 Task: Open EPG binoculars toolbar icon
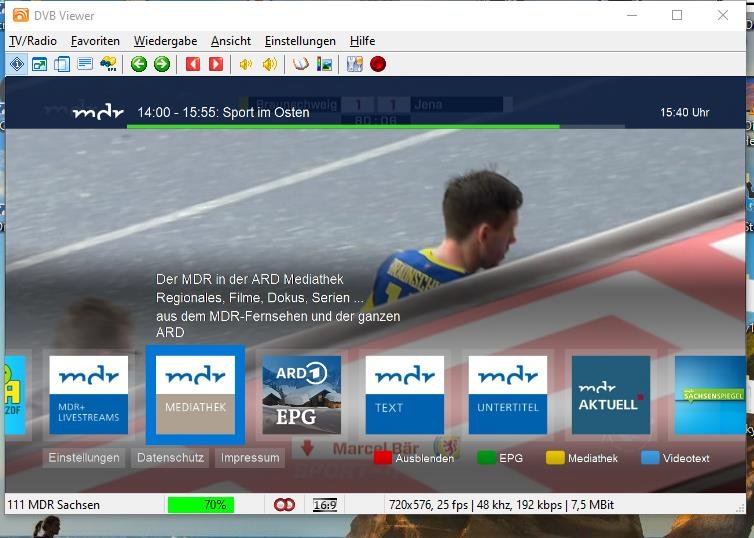108,64
